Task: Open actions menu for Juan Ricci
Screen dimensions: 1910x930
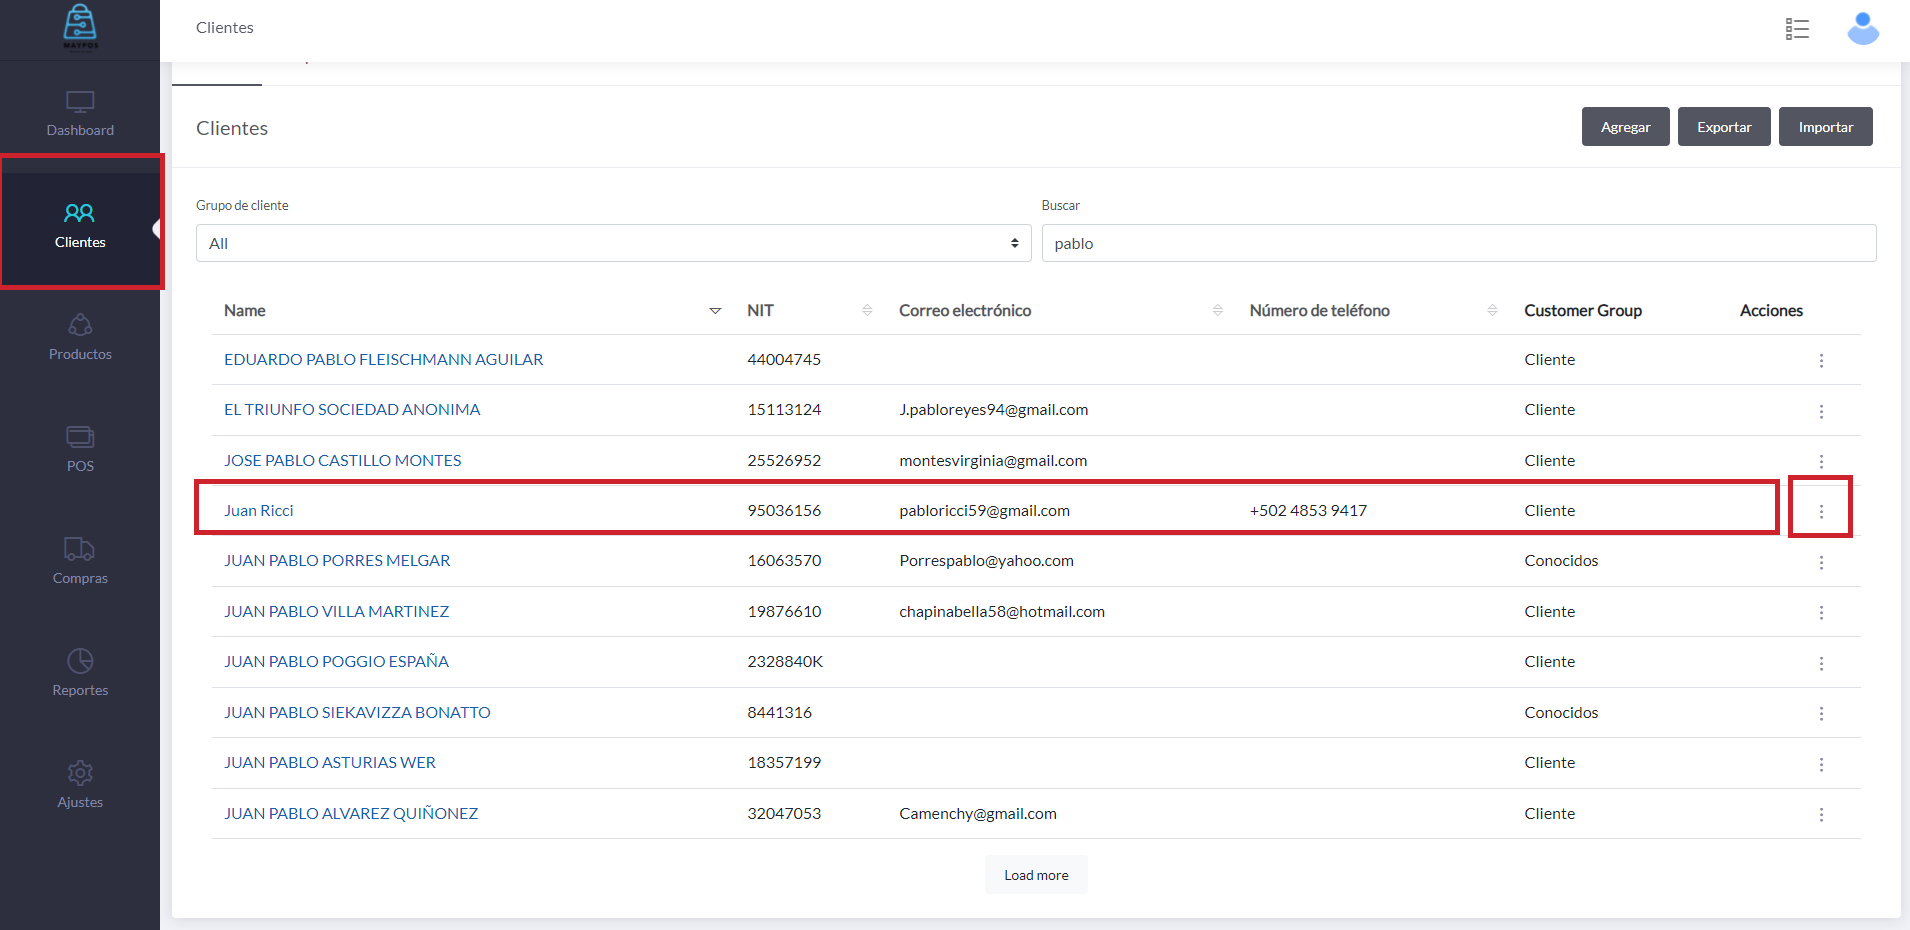Action: point(1820,511)
